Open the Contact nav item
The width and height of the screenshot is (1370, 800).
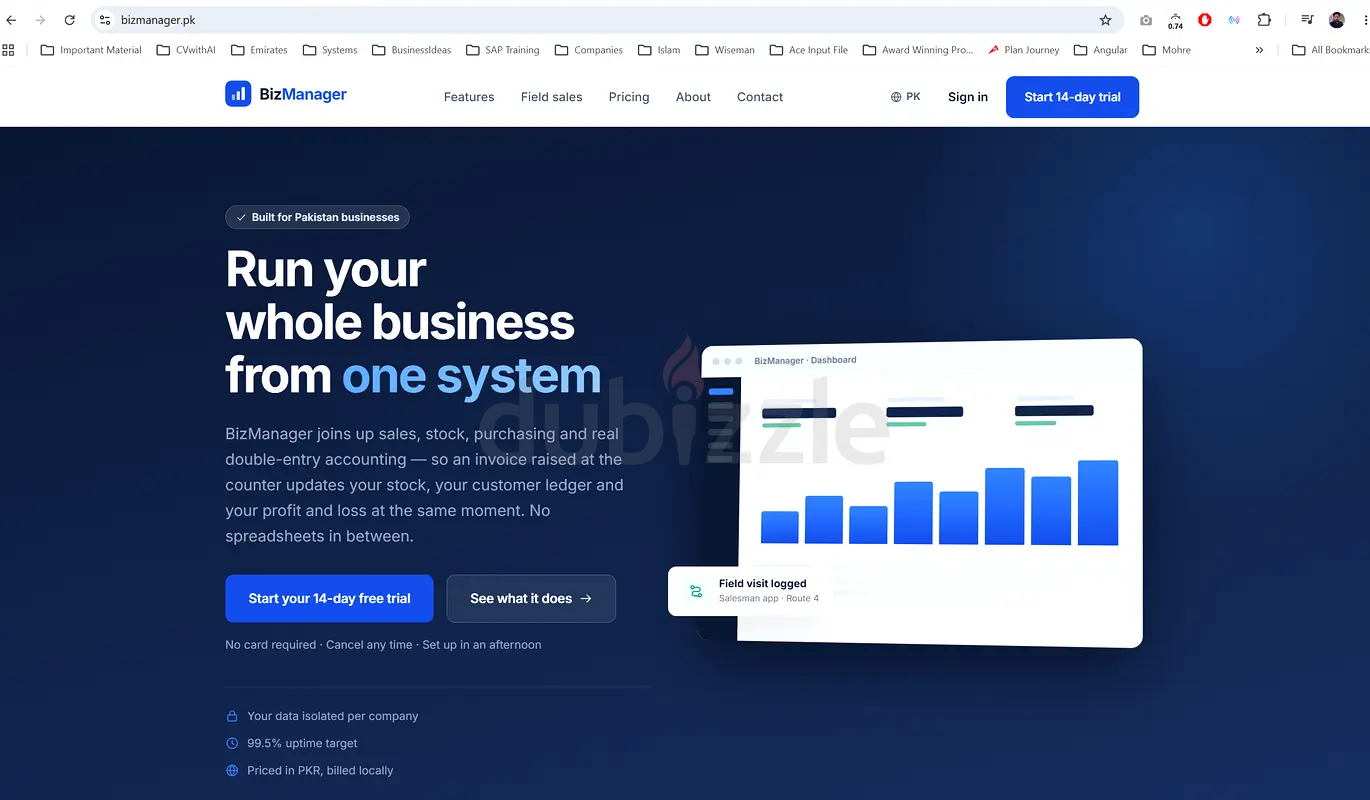coord(760,97)
